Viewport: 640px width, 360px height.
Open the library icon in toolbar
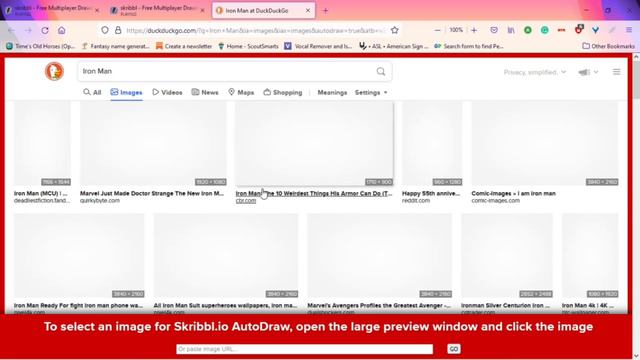[x=511, y=30]
